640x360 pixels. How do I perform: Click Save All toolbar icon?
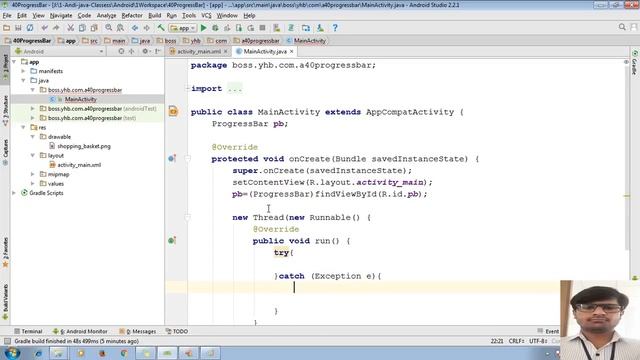(x=18, y=28)
